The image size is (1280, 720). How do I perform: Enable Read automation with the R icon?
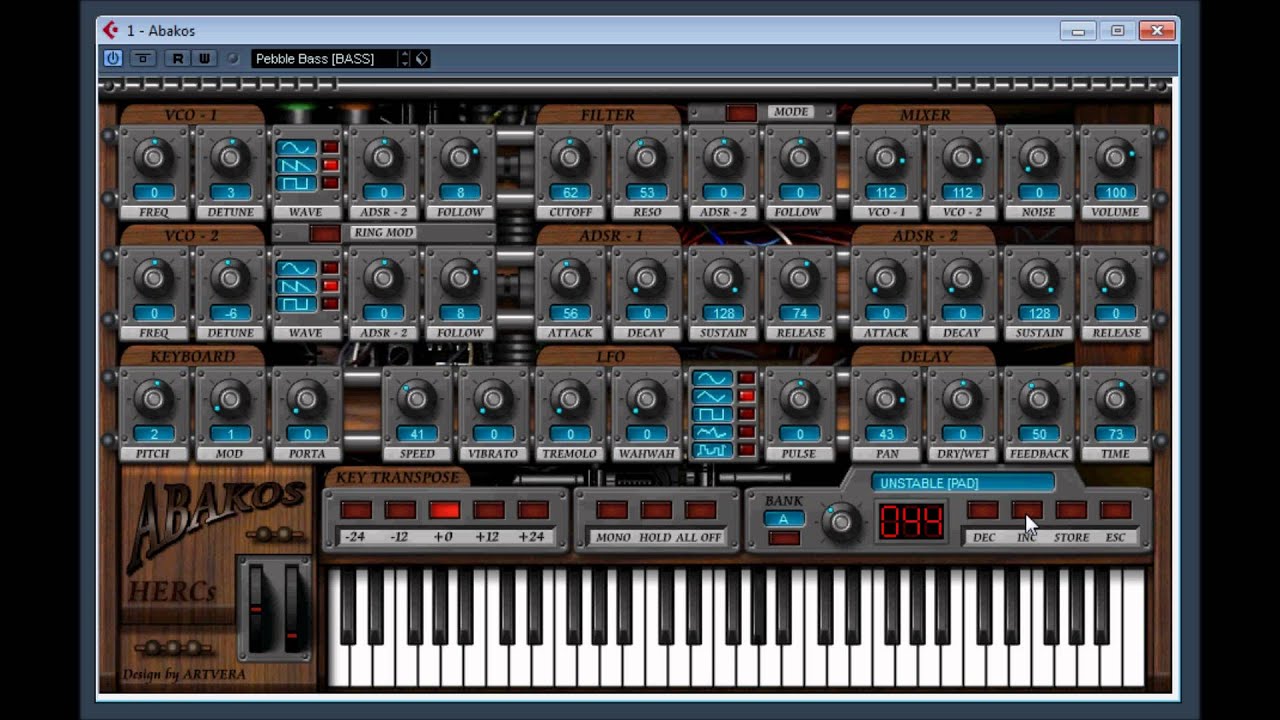click(x=178, y=59)
